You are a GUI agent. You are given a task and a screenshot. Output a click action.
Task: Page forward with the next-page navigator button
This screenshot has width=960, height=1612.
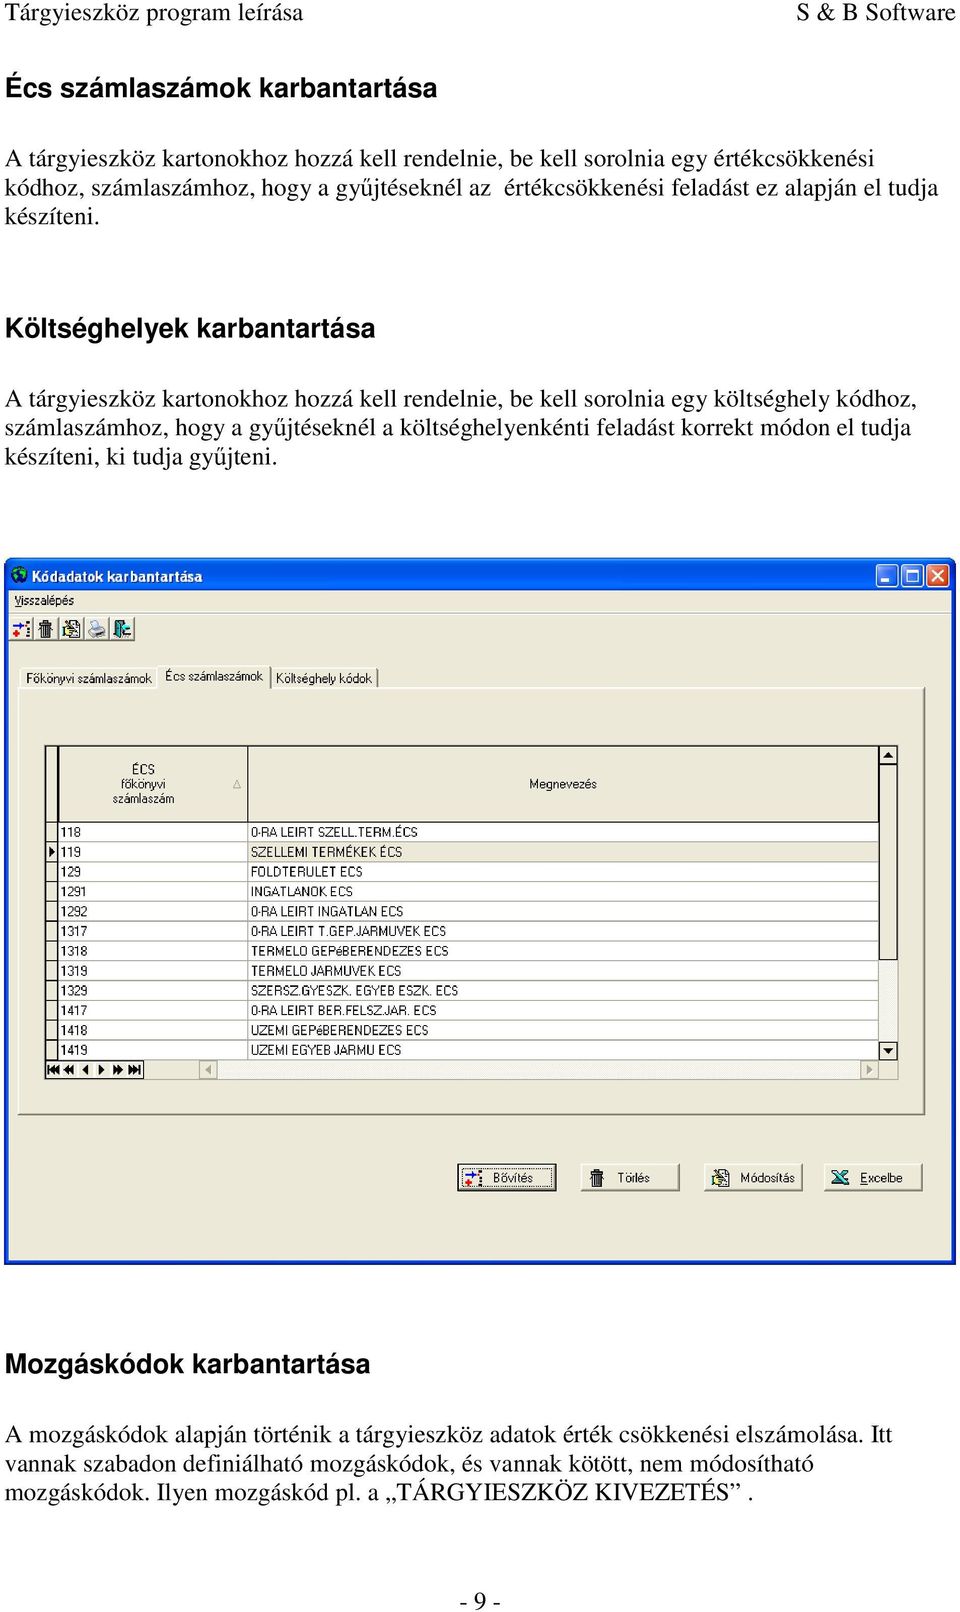point(118,1070)
